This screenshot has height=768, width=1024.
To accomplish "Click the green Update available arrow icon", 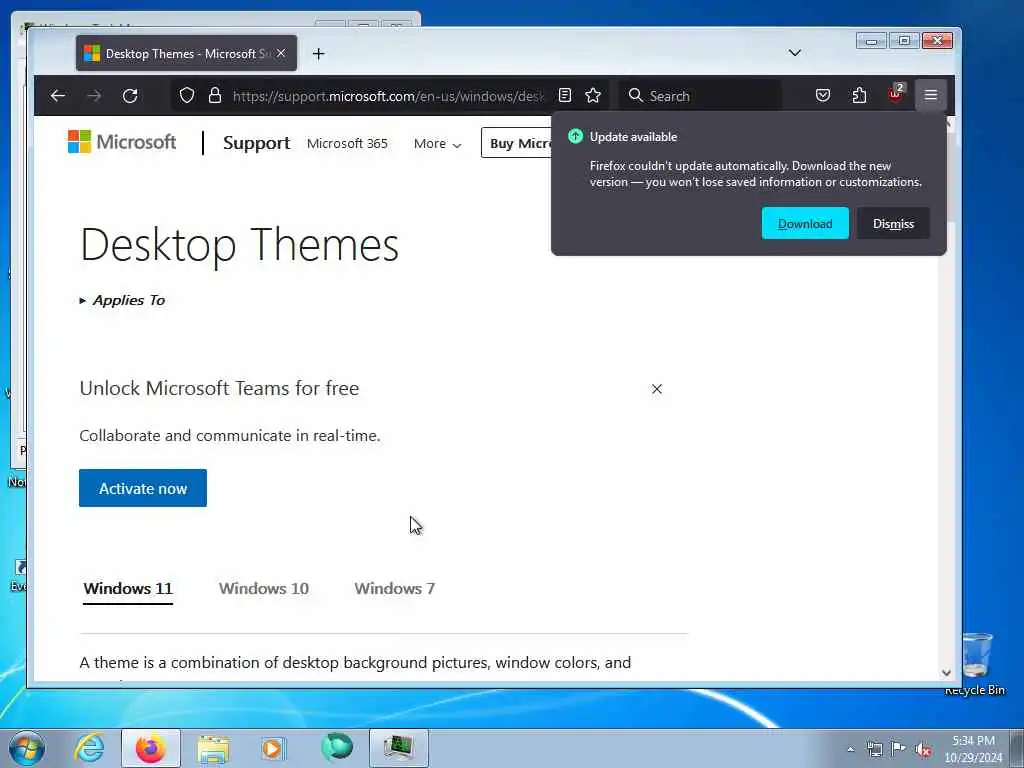I will click(x=575, y=136).
